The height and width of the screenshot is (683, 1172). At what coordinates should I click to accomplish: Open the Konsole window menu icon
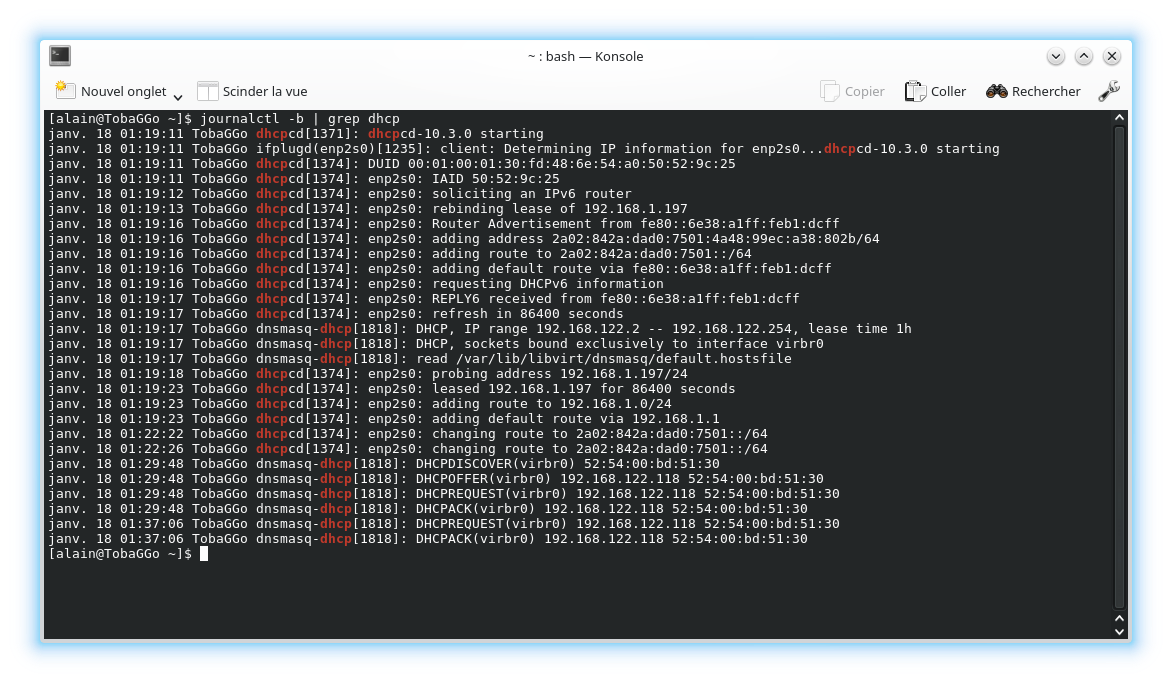pyautogui.click(x=60, y=56)
